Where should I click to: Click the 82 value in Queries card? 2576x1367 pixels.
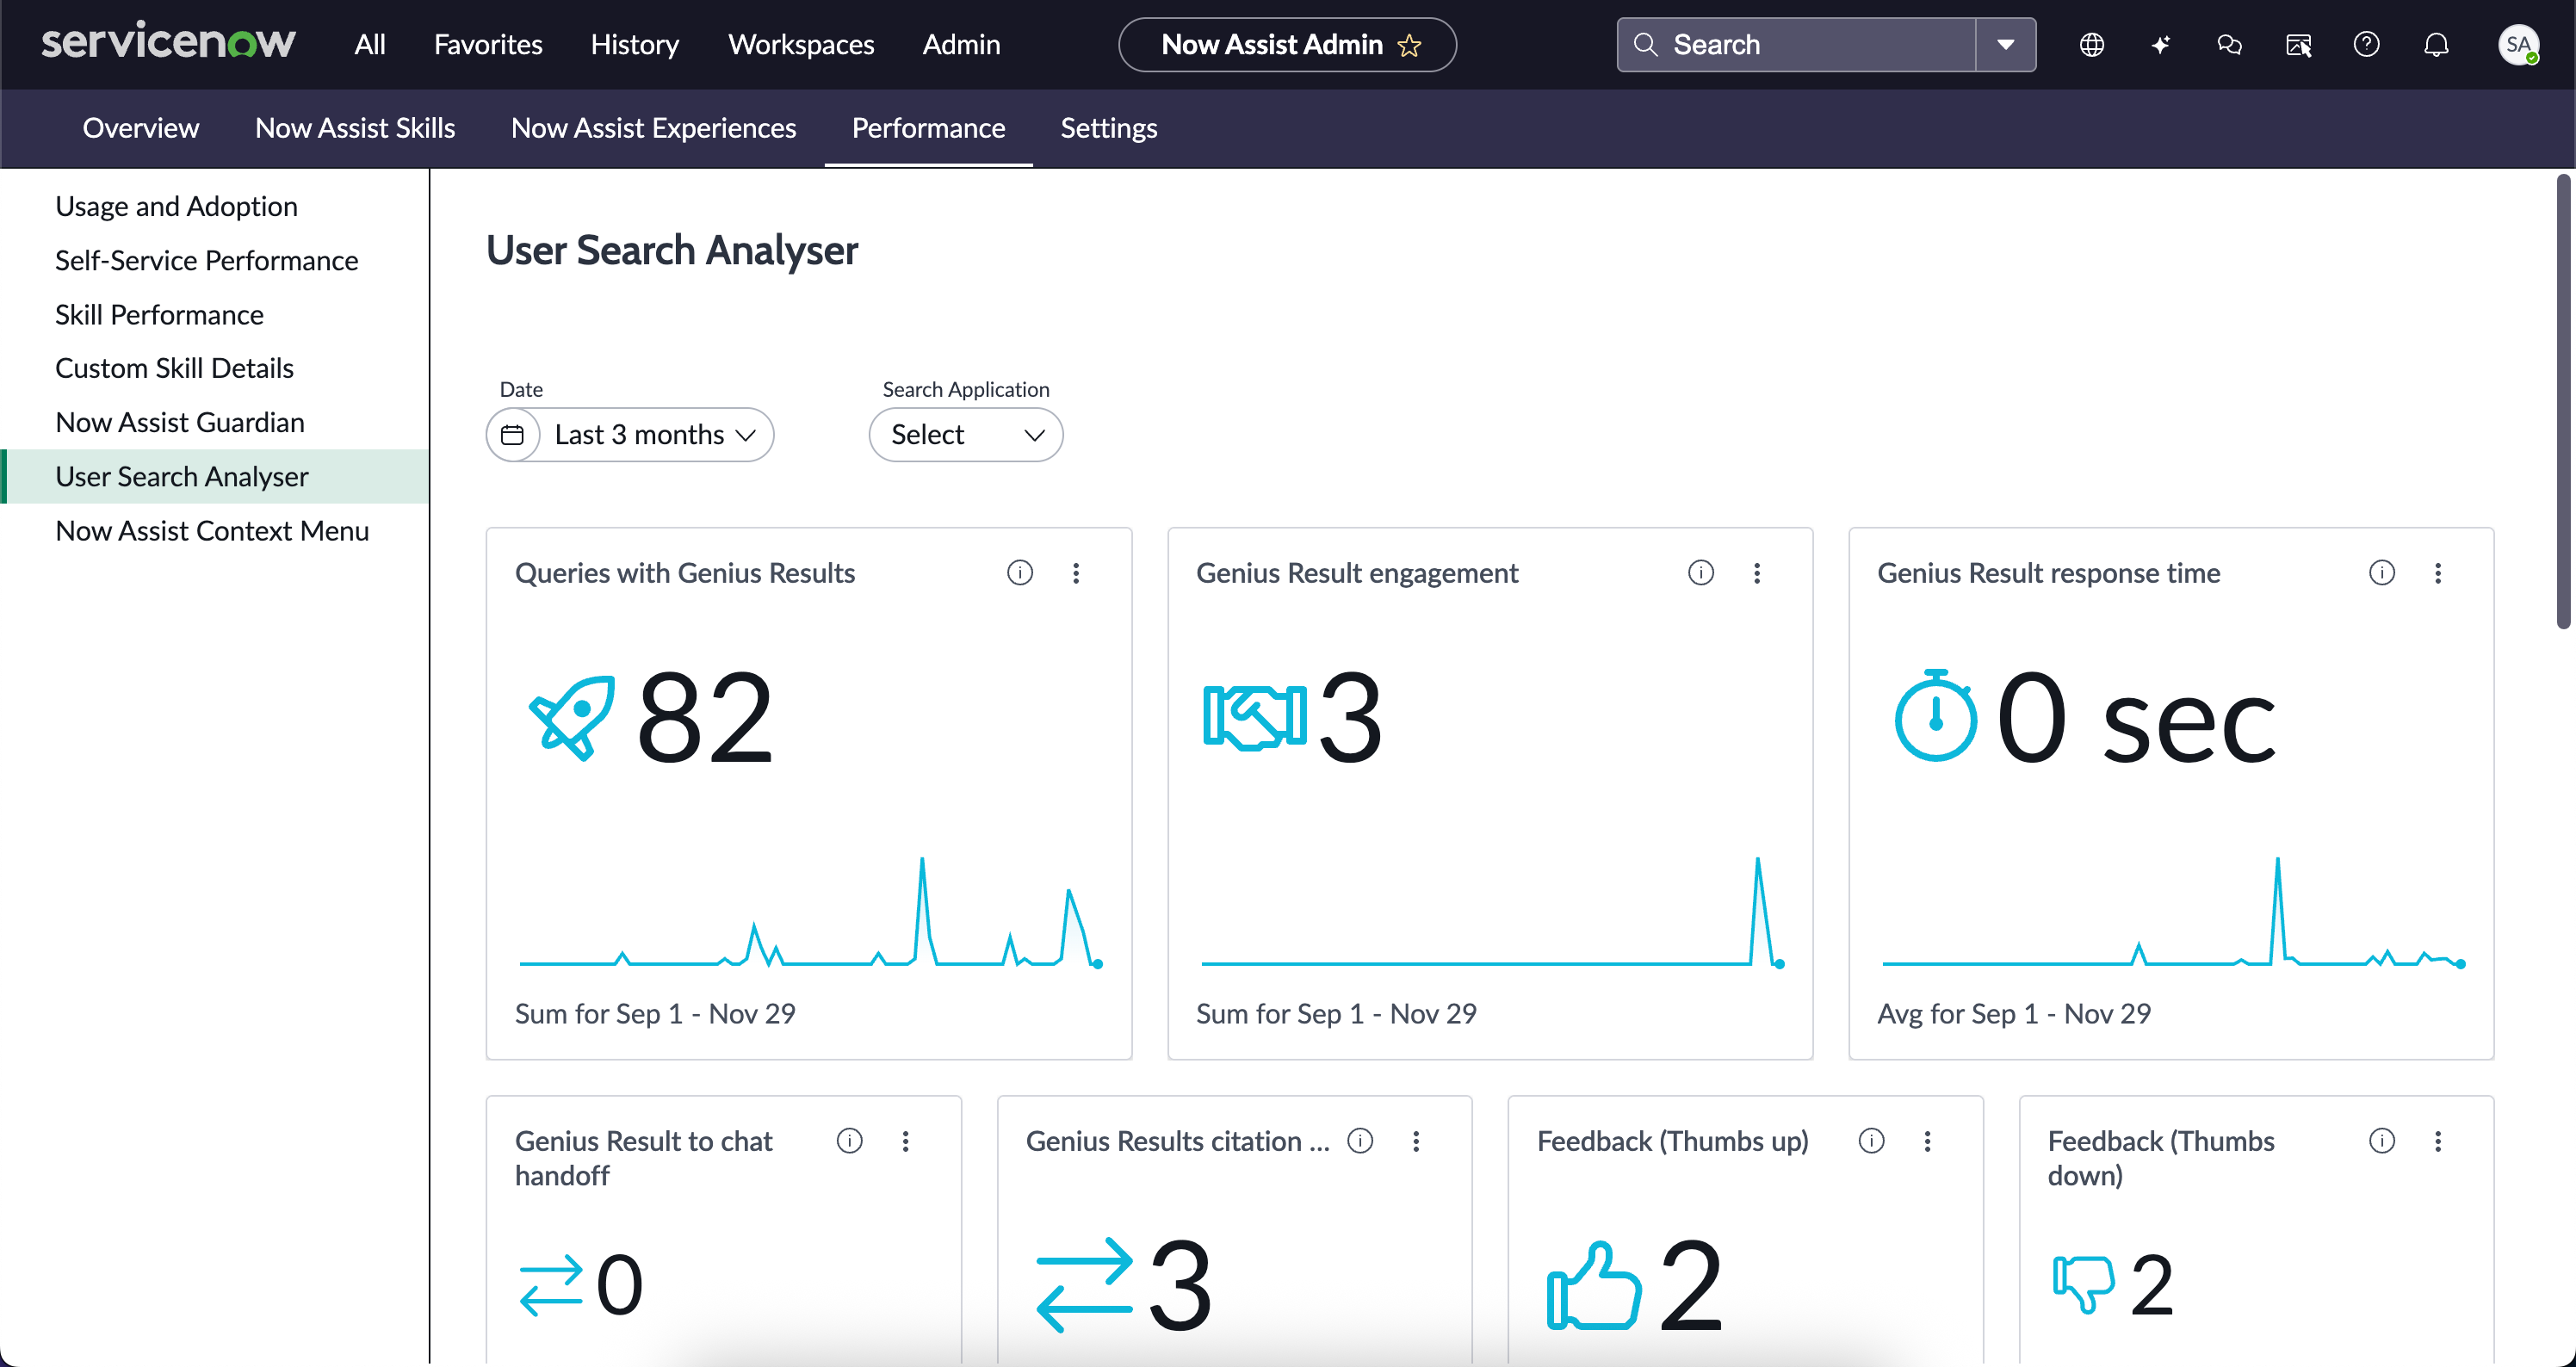704,718
